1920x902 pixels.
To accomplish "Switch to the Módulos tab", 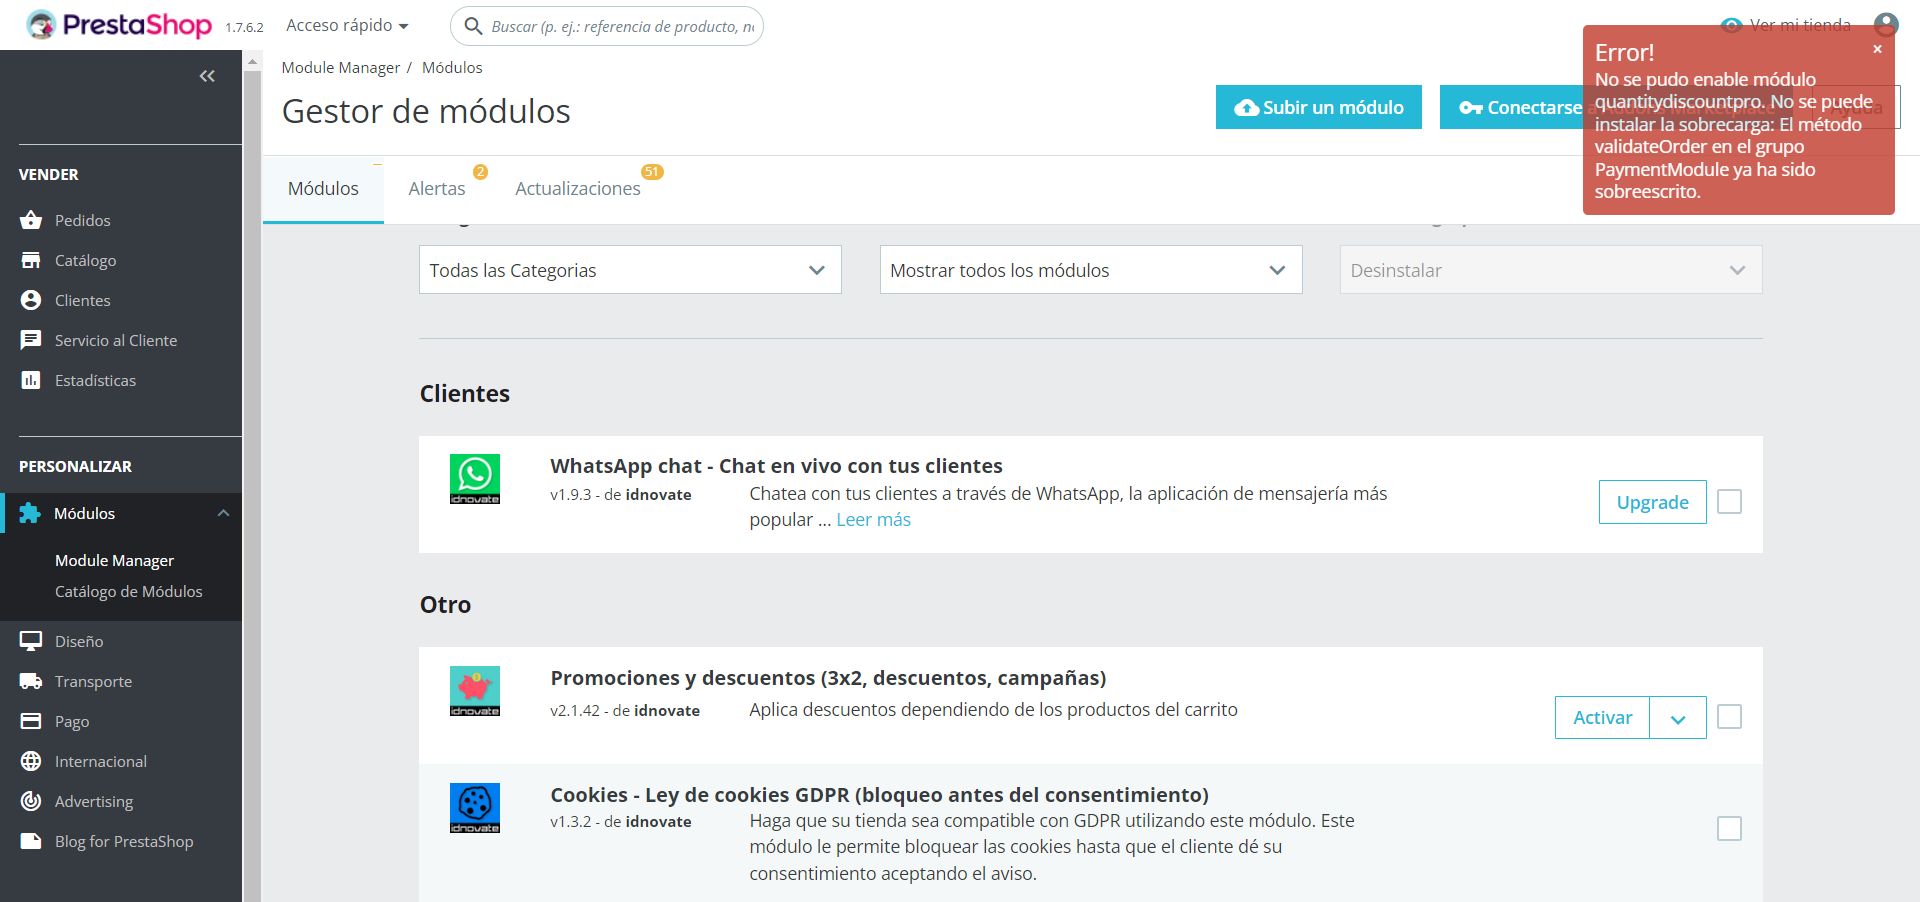I will 323,188.
